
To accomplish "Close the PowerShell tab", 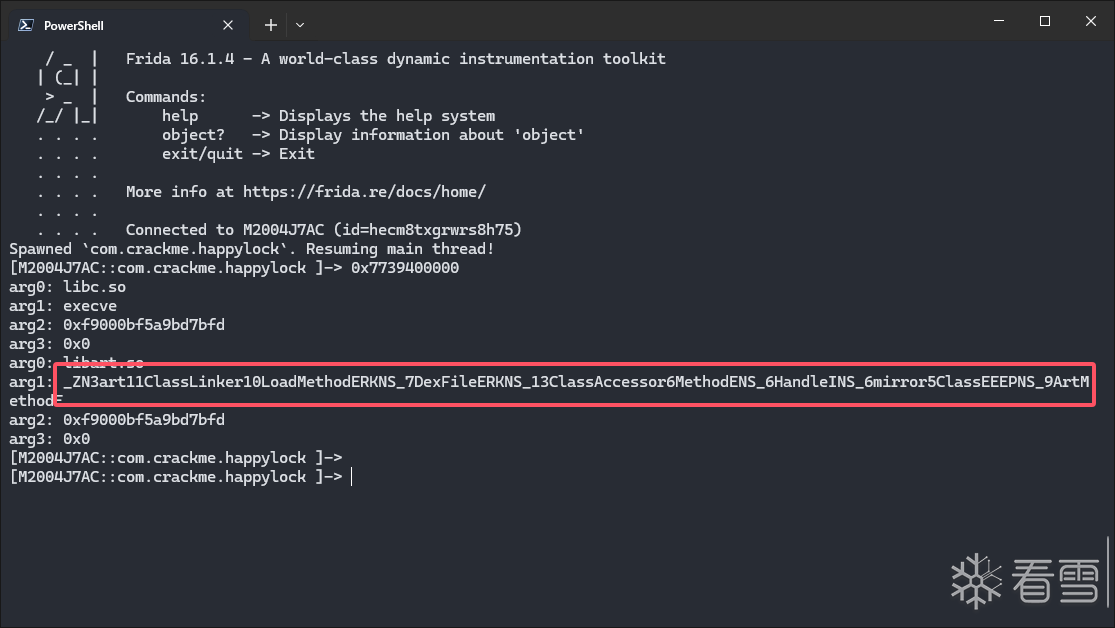I will pos(229,25).
